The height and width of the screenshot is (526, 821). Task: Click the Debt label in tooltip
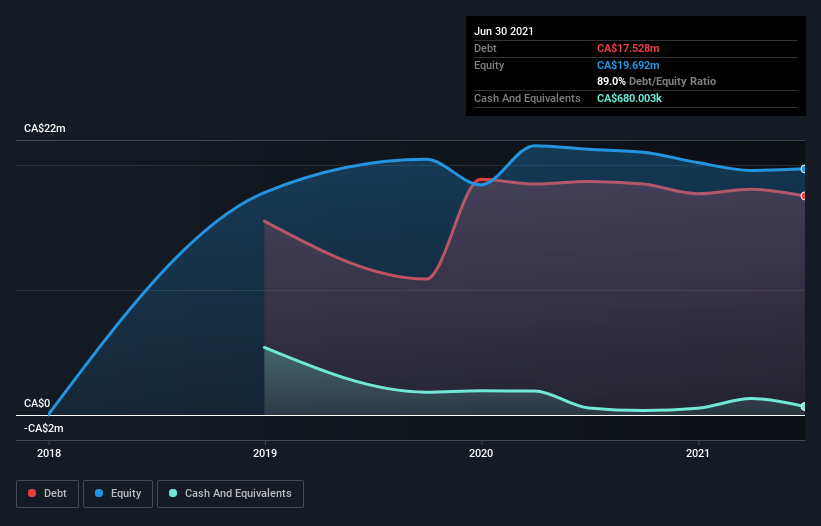click(485, 48)
